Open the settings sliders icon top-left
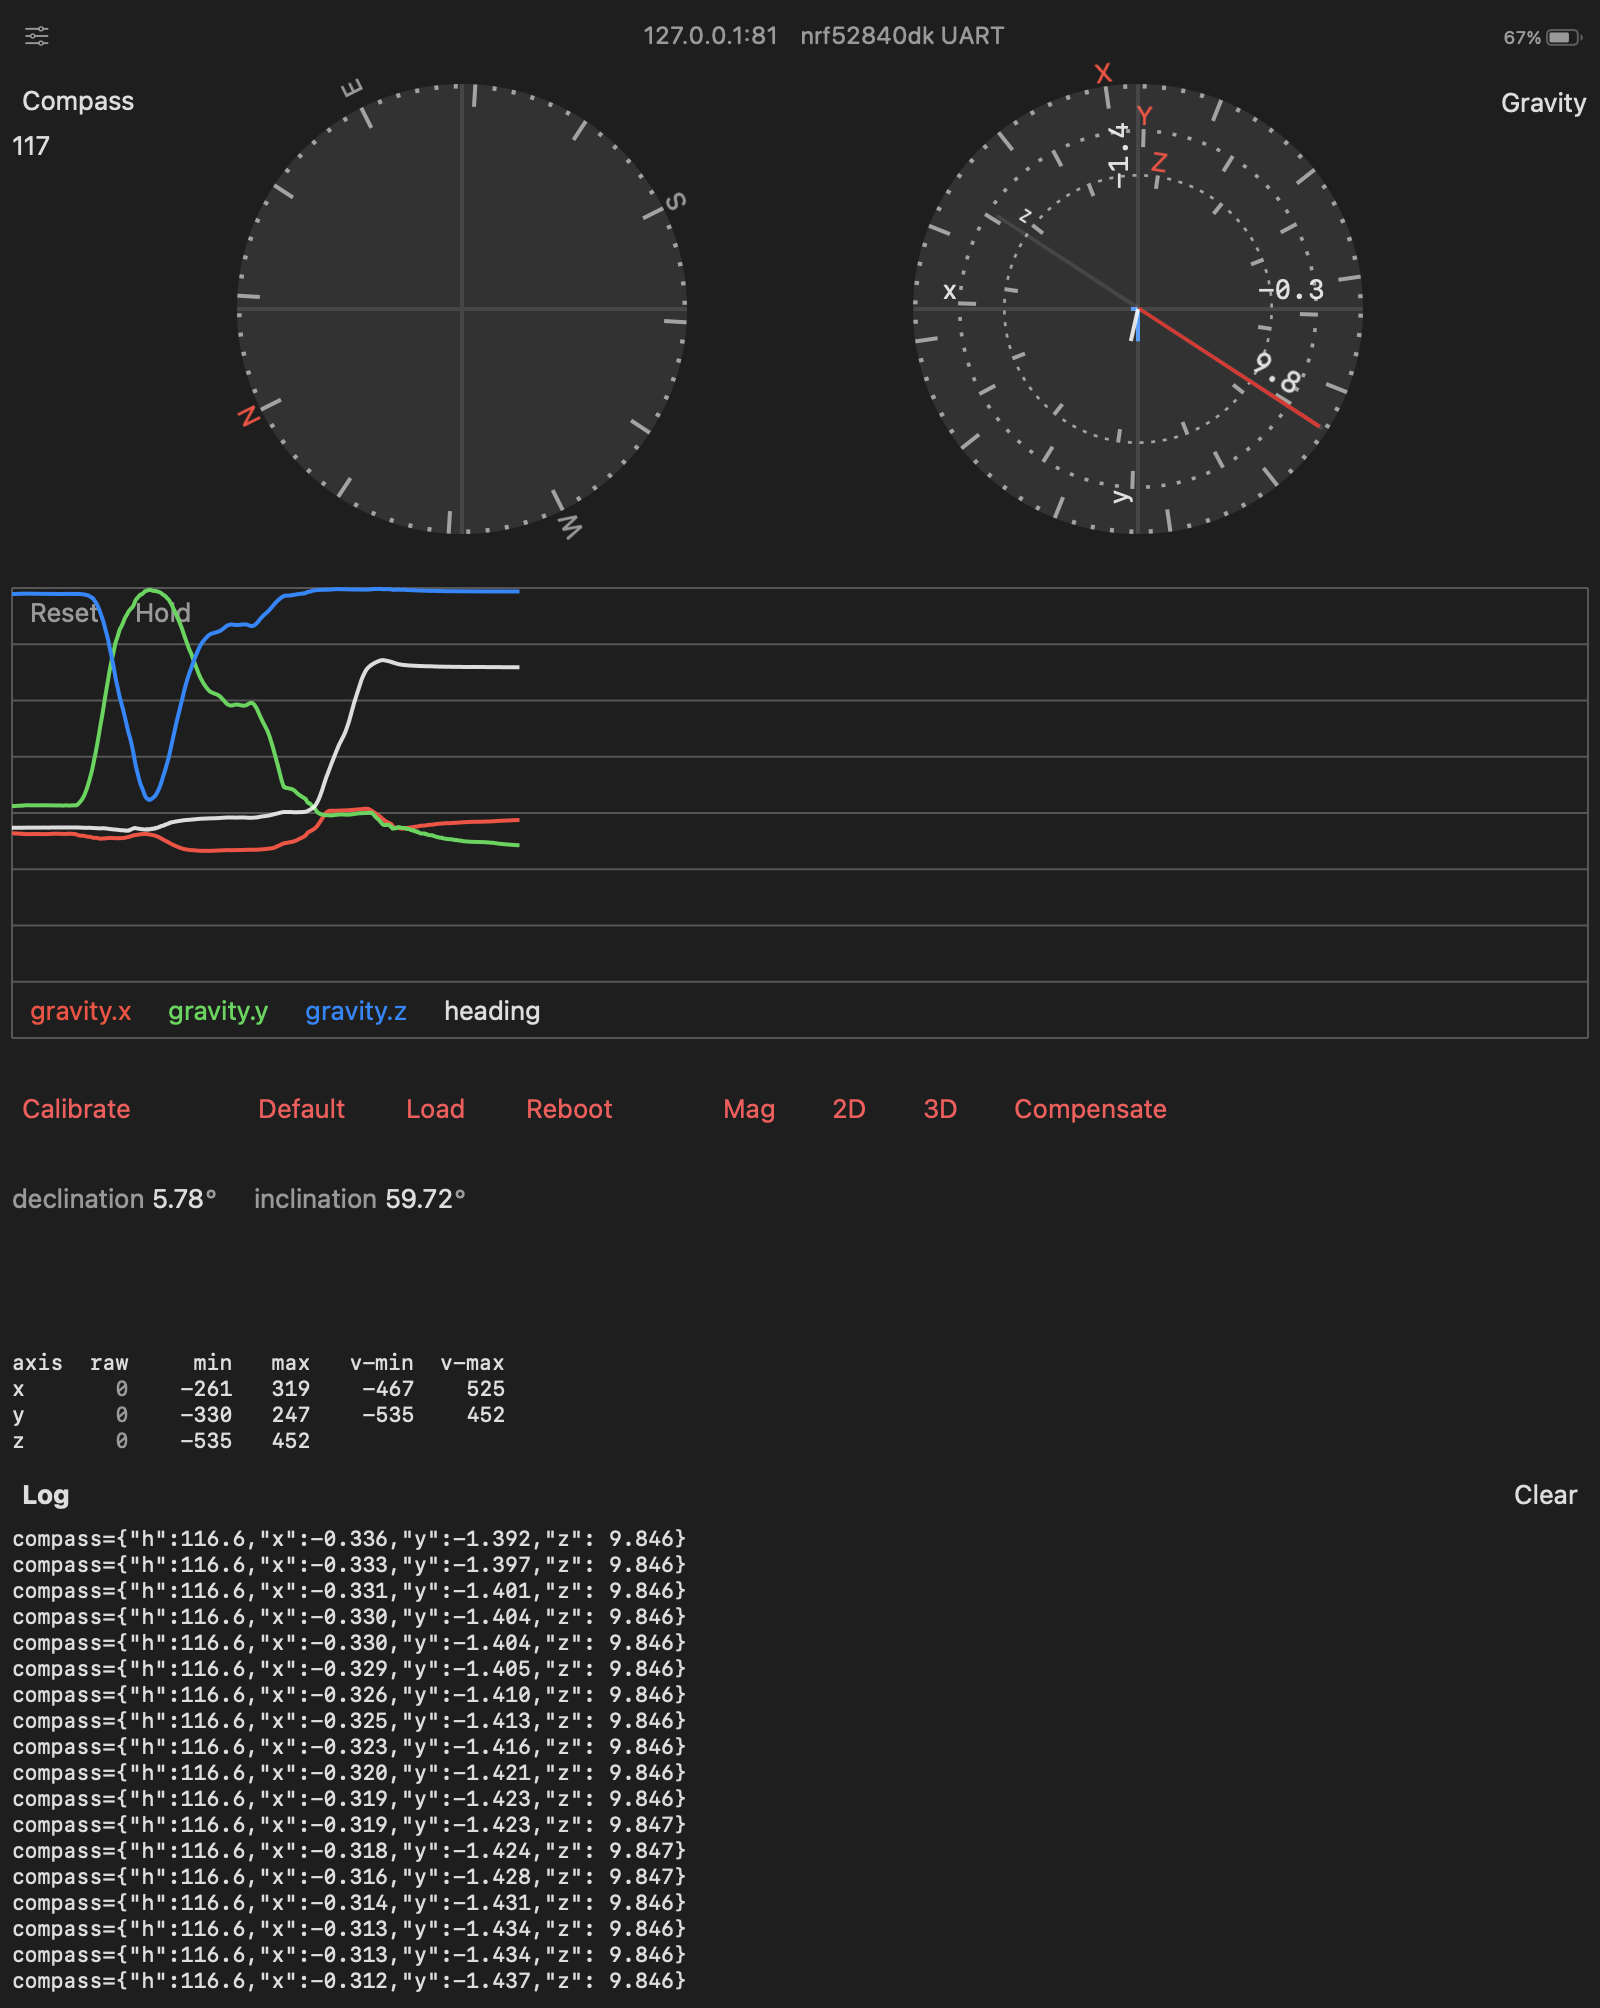 36,36
